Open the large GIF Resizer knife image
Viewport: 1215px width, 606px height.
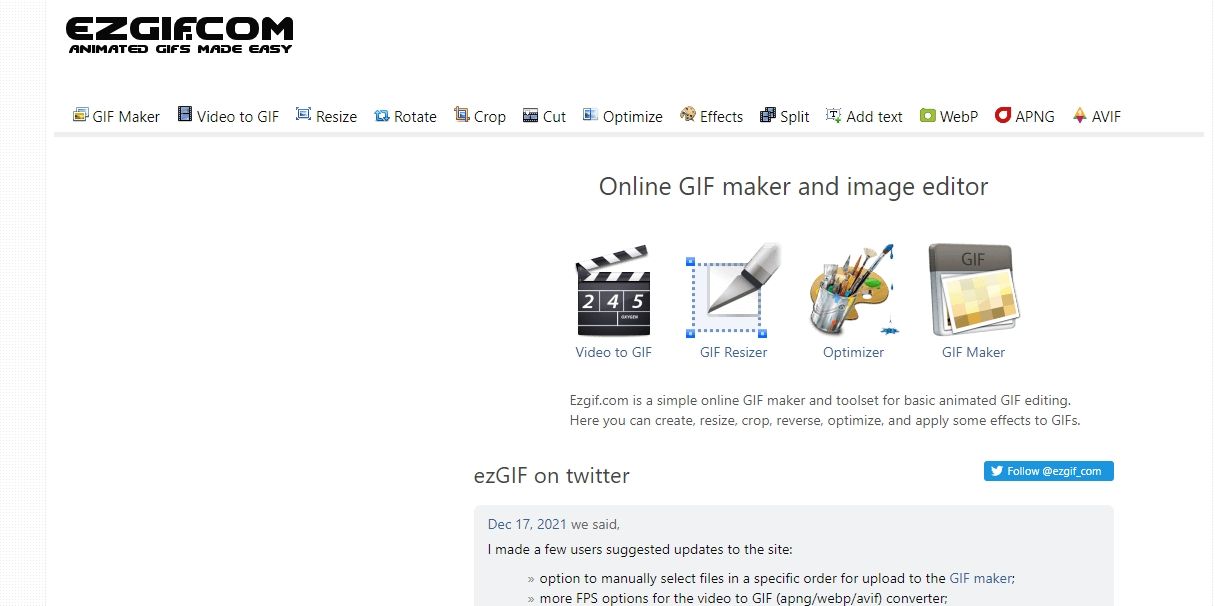point(734,290)
